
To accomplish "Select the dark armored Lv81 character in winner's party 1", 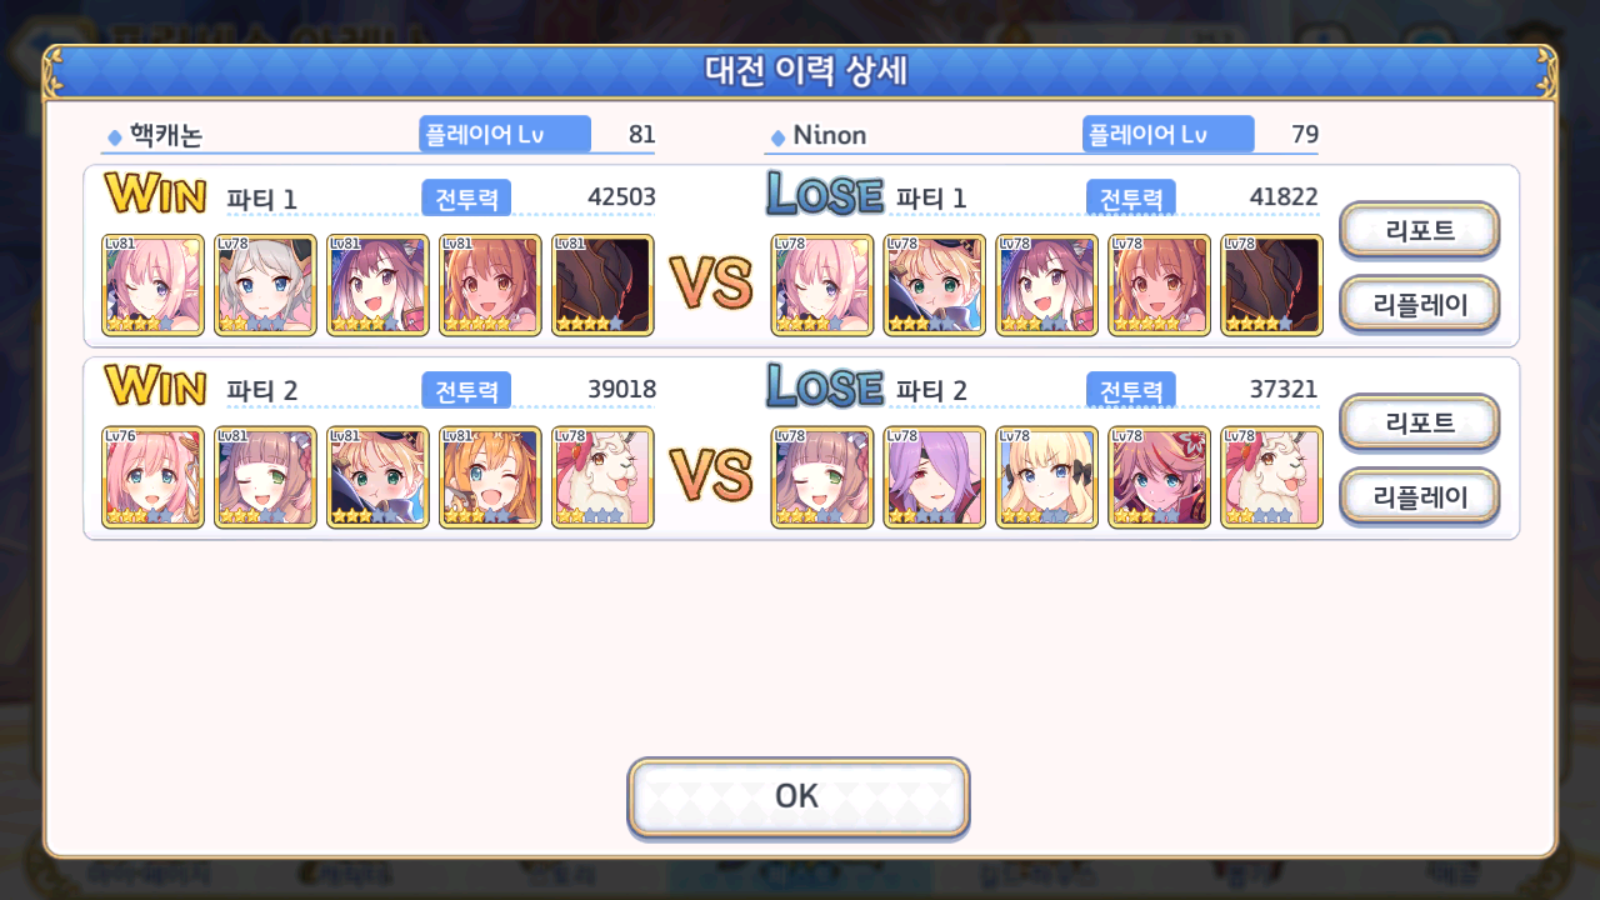I will tap(602, 285).
